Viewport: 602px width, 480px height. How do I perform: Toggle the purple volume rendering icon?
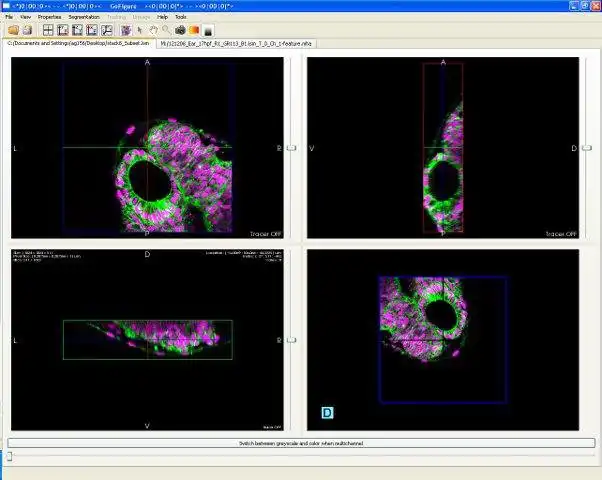[126, 30]
